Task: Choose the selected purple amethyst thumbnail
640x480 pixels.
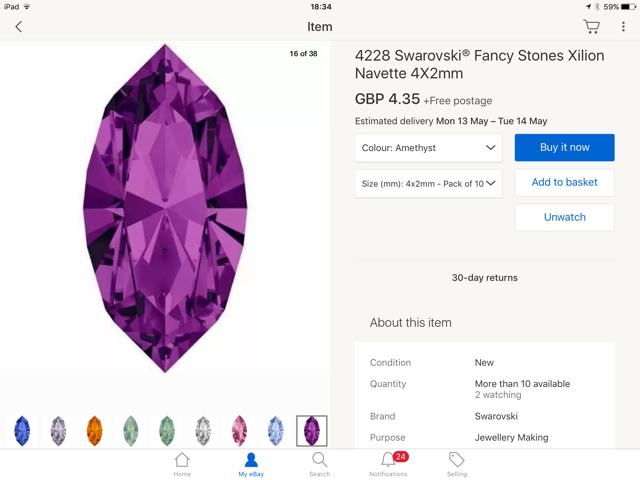Action: point(312,431)
